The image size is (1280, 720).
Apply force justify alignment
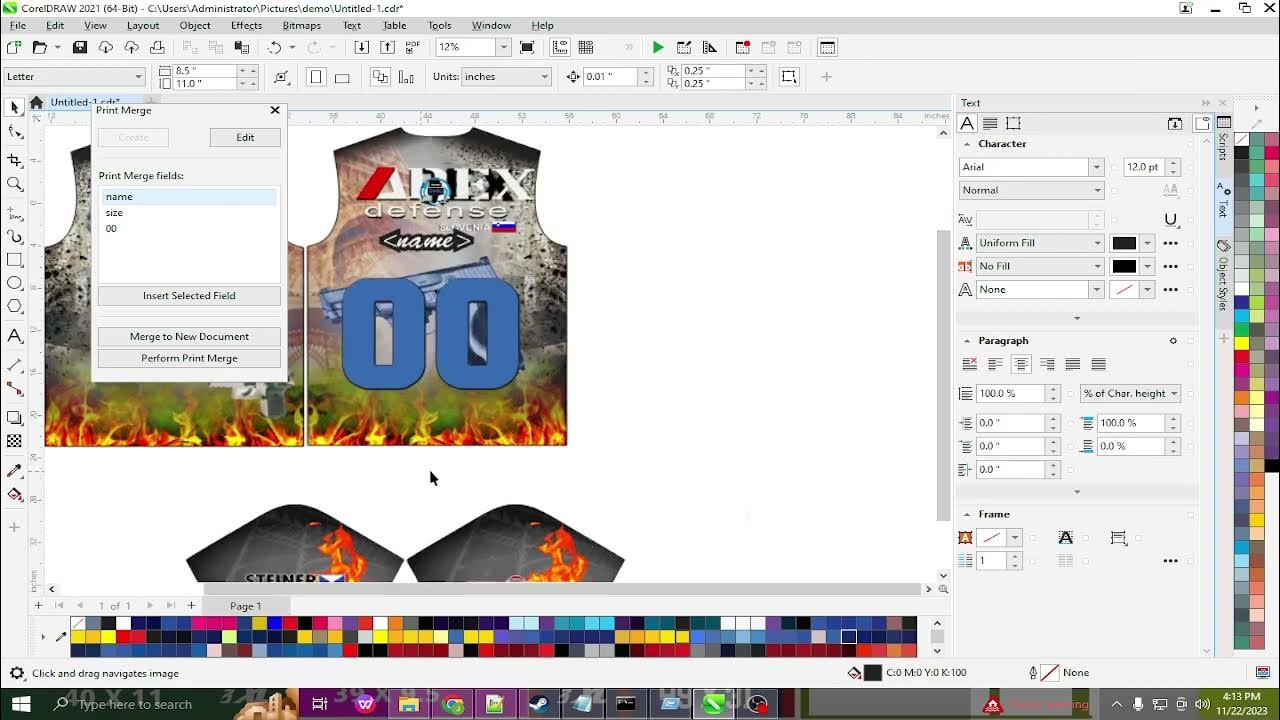[x=1099, y=364]
